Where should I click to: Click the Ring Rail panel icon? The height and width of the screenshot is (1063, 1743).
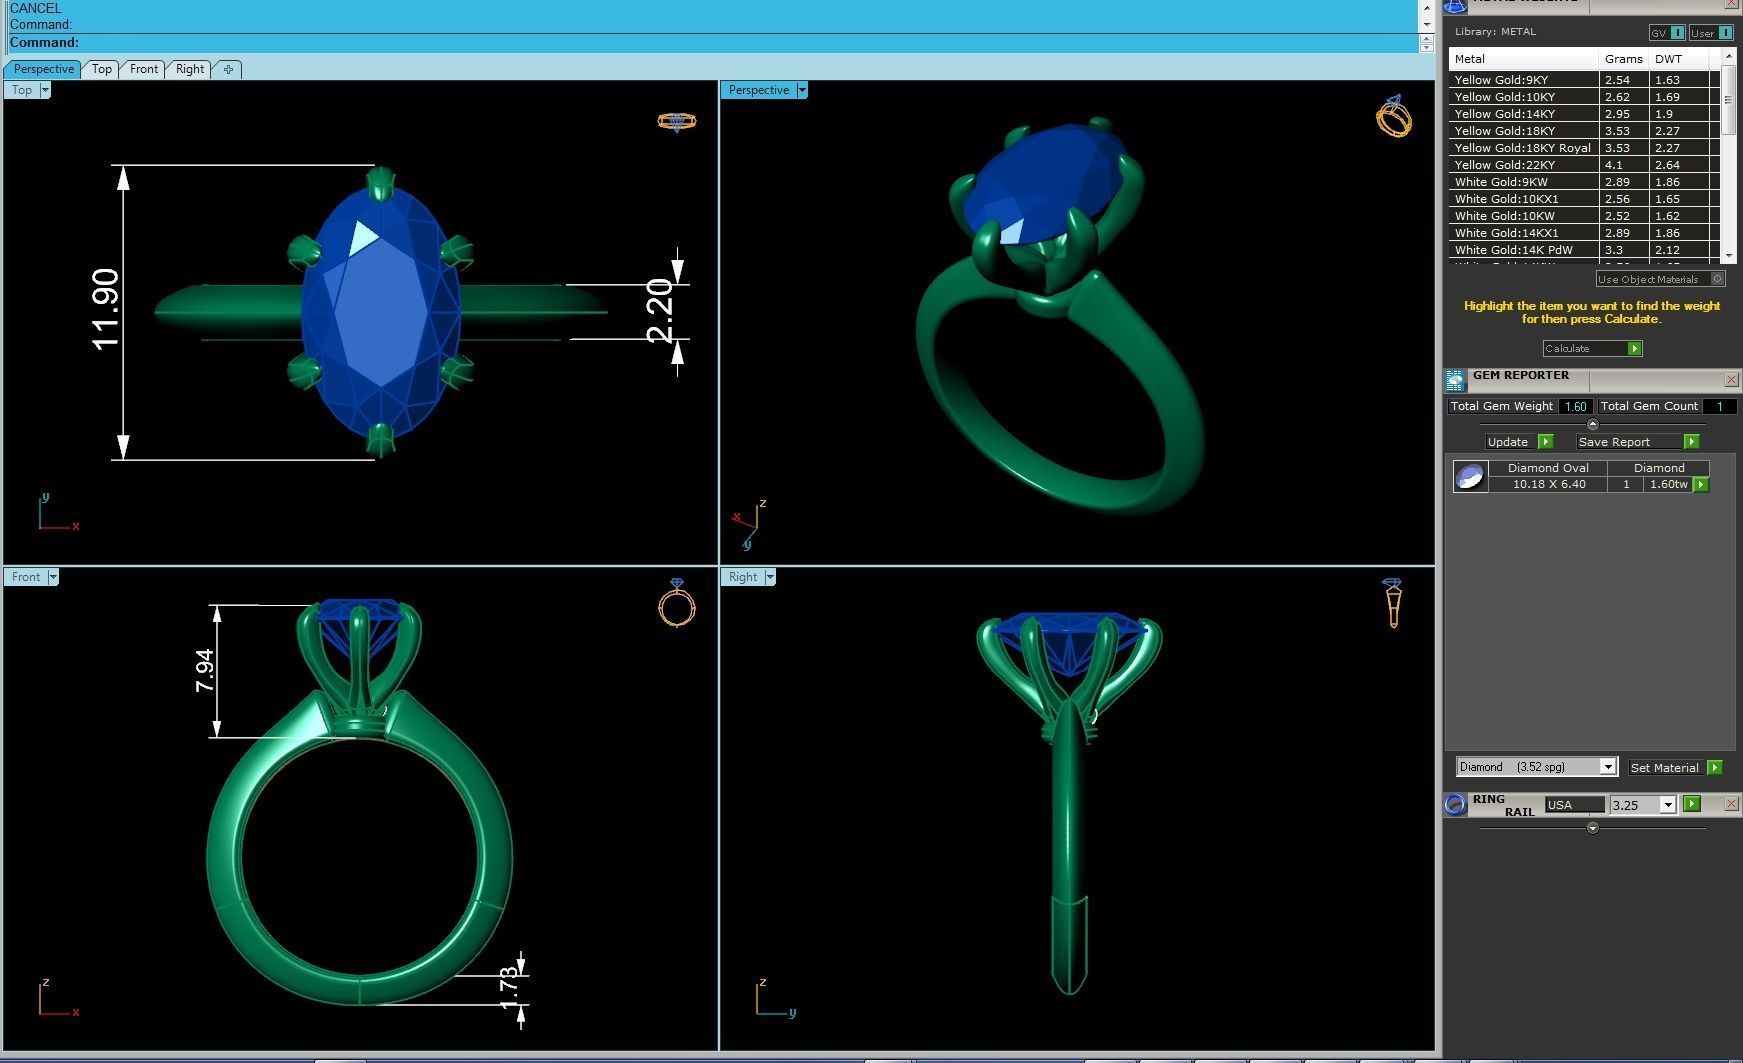pyautogui.click(x=1455, y=804)
